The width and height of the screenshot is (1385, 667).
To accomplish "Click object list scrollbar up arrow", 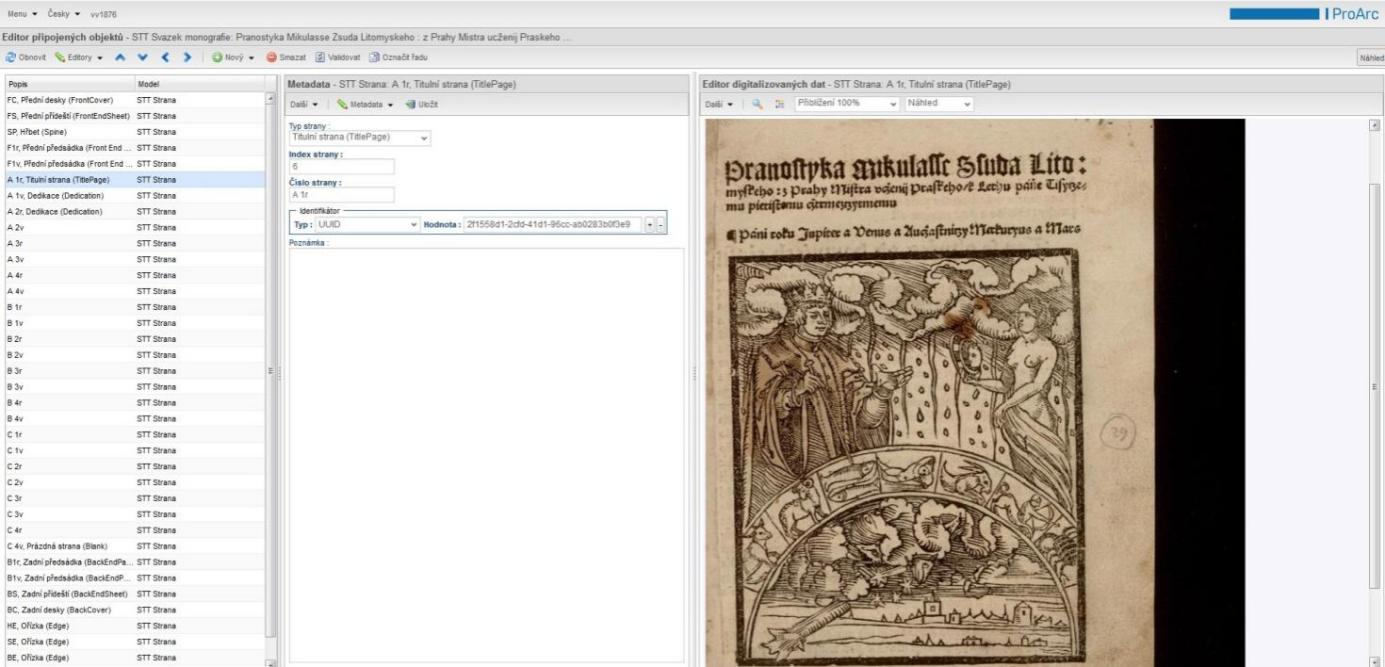I will click(x=270, y=98).
